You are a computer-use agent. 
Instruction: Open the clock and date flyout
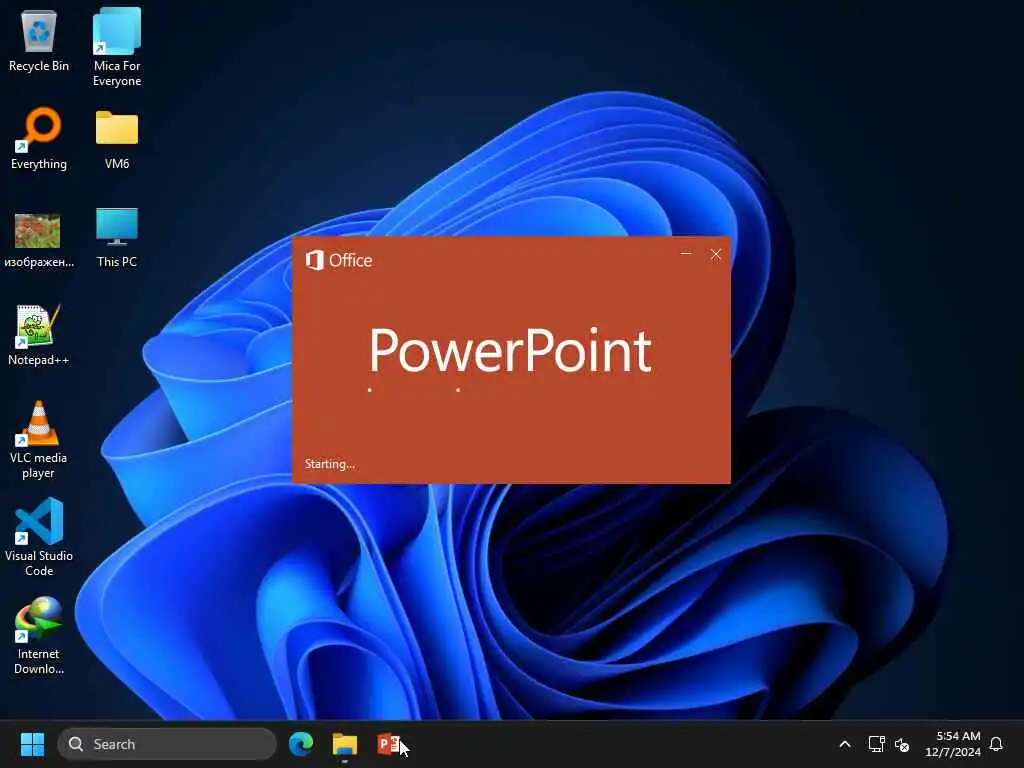tap(953, 744)
